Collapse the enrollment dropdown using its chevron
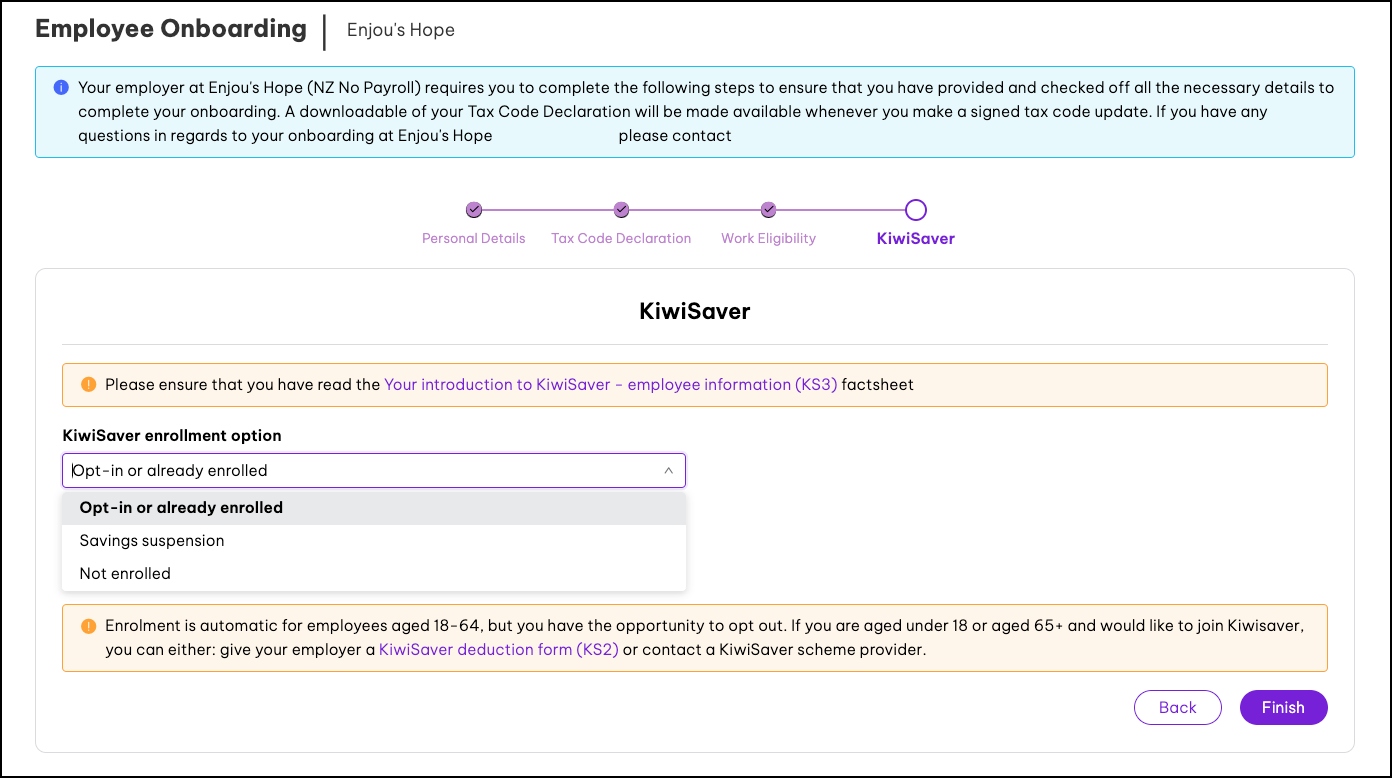The width and height of the screenshot is (1392, 778). point(668,471)
